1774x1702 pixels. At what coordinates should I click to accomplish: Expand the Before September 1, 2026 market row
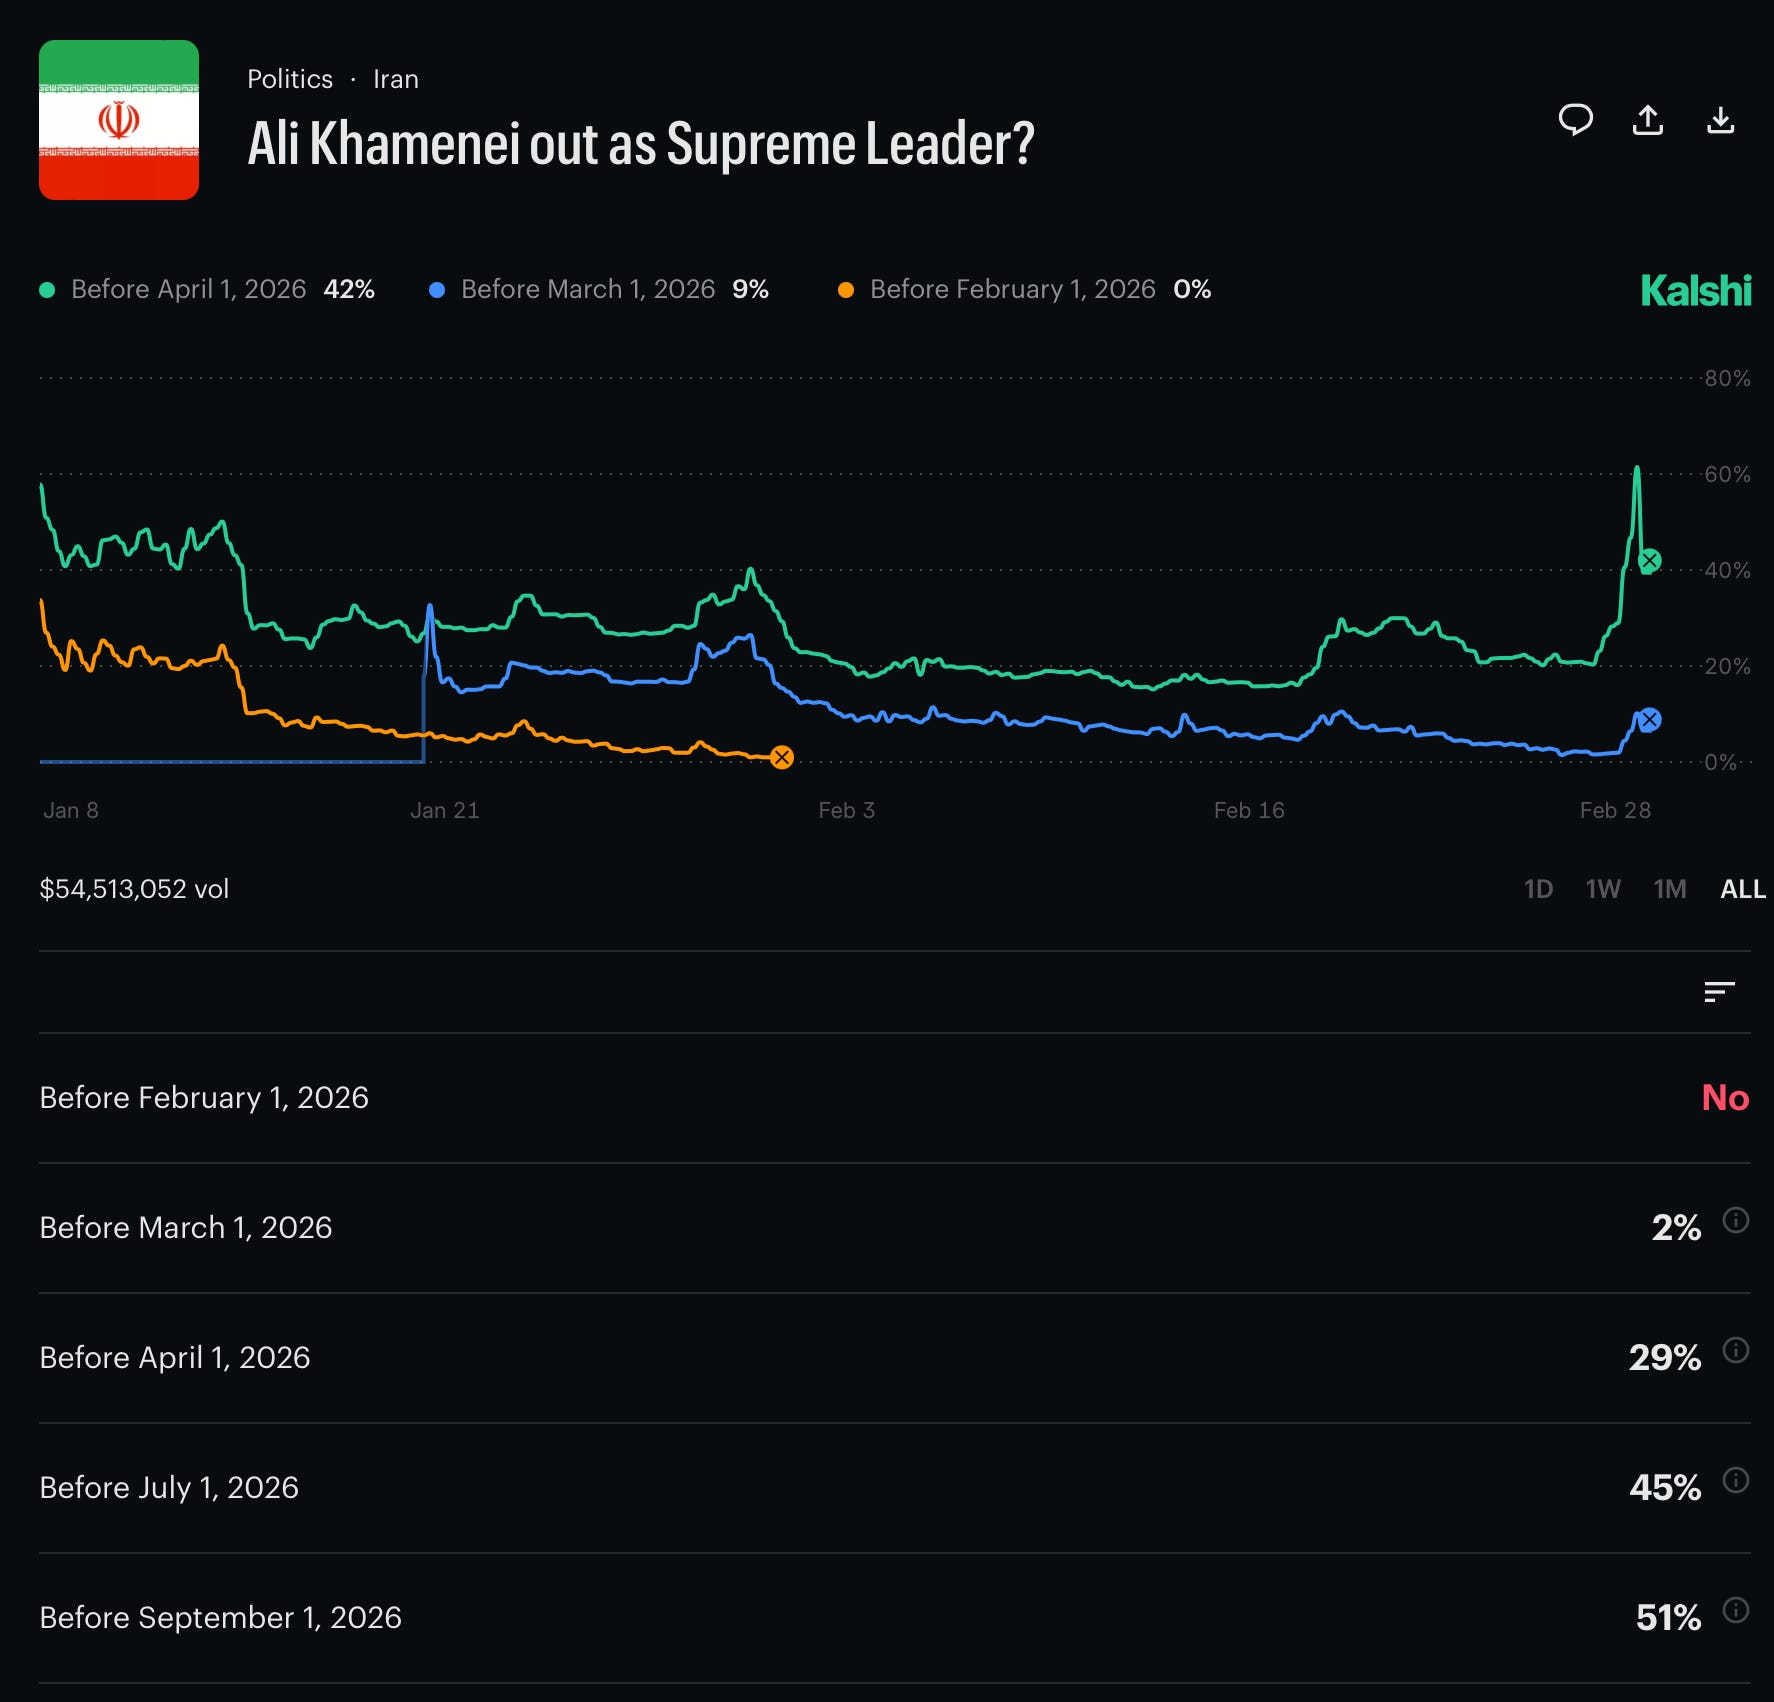895,1618
